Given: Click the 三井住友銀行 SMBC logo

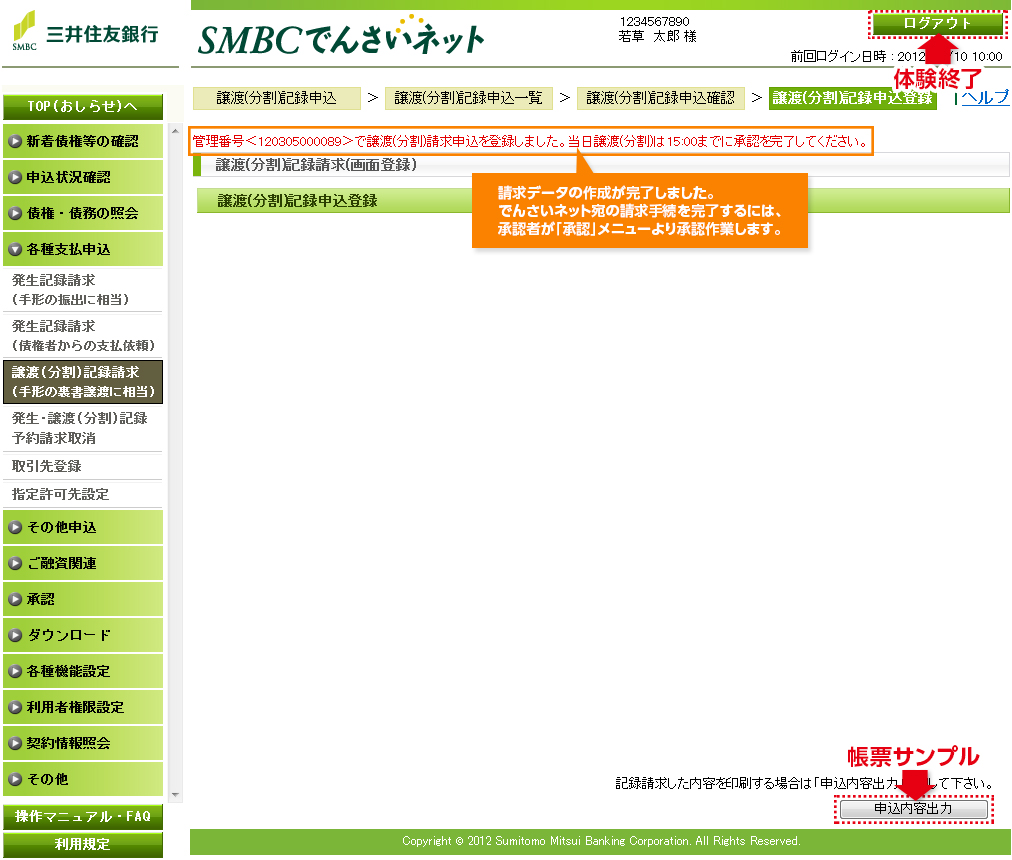Looking at the screenshot, I should coord(85,32).
